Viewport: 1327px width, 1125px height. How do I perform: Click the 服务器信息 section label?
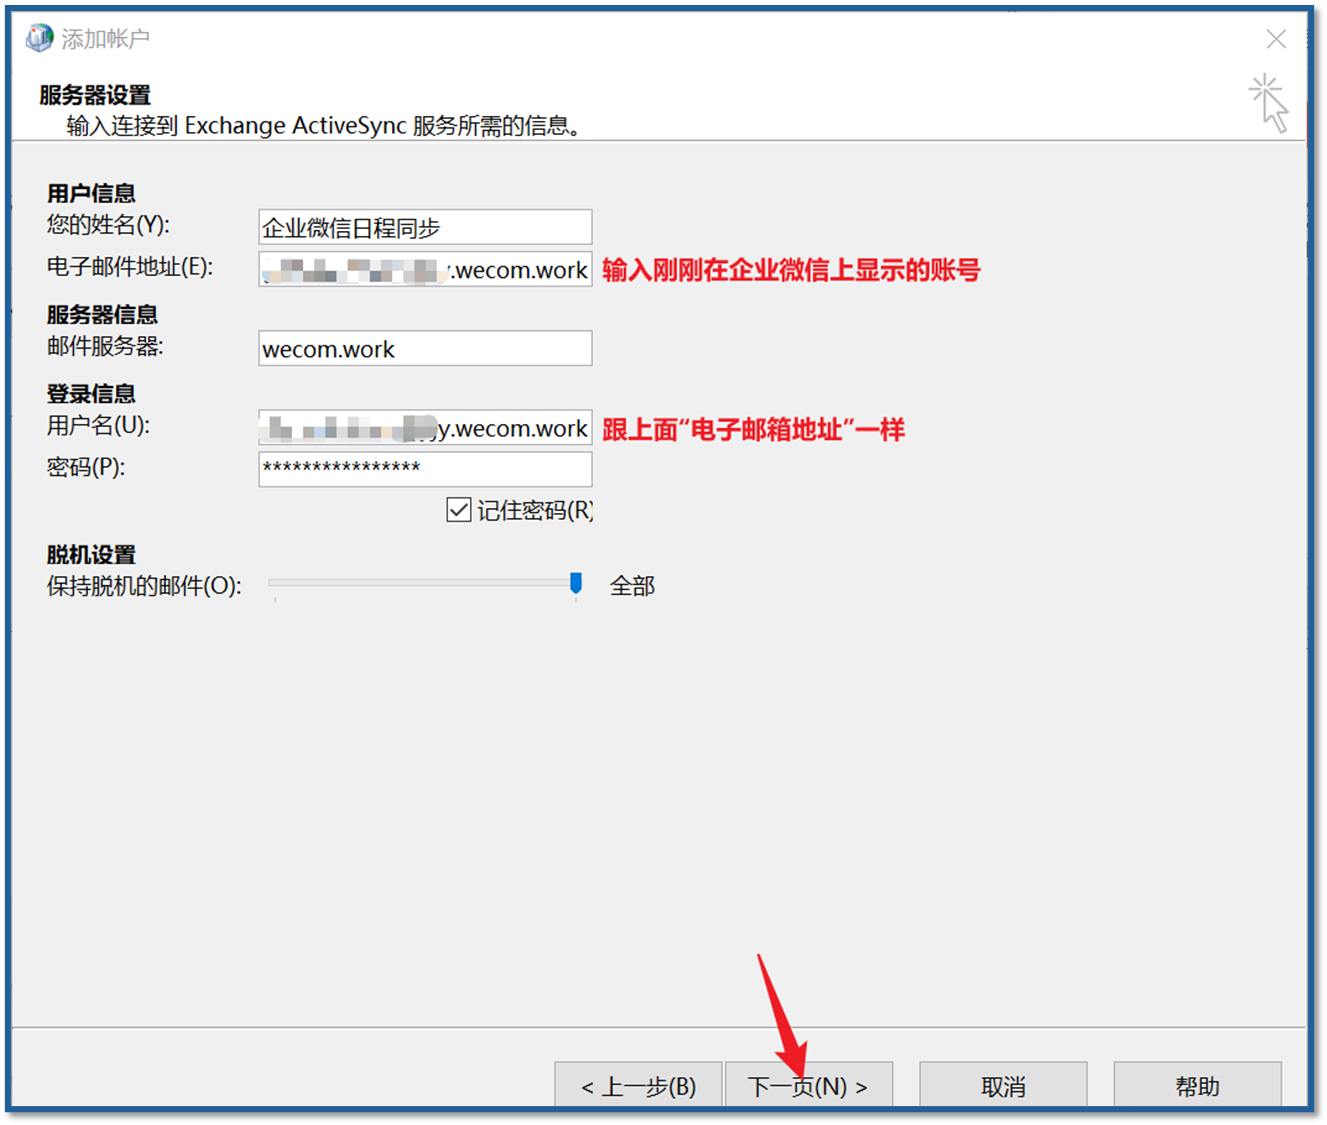pos(102,314)
